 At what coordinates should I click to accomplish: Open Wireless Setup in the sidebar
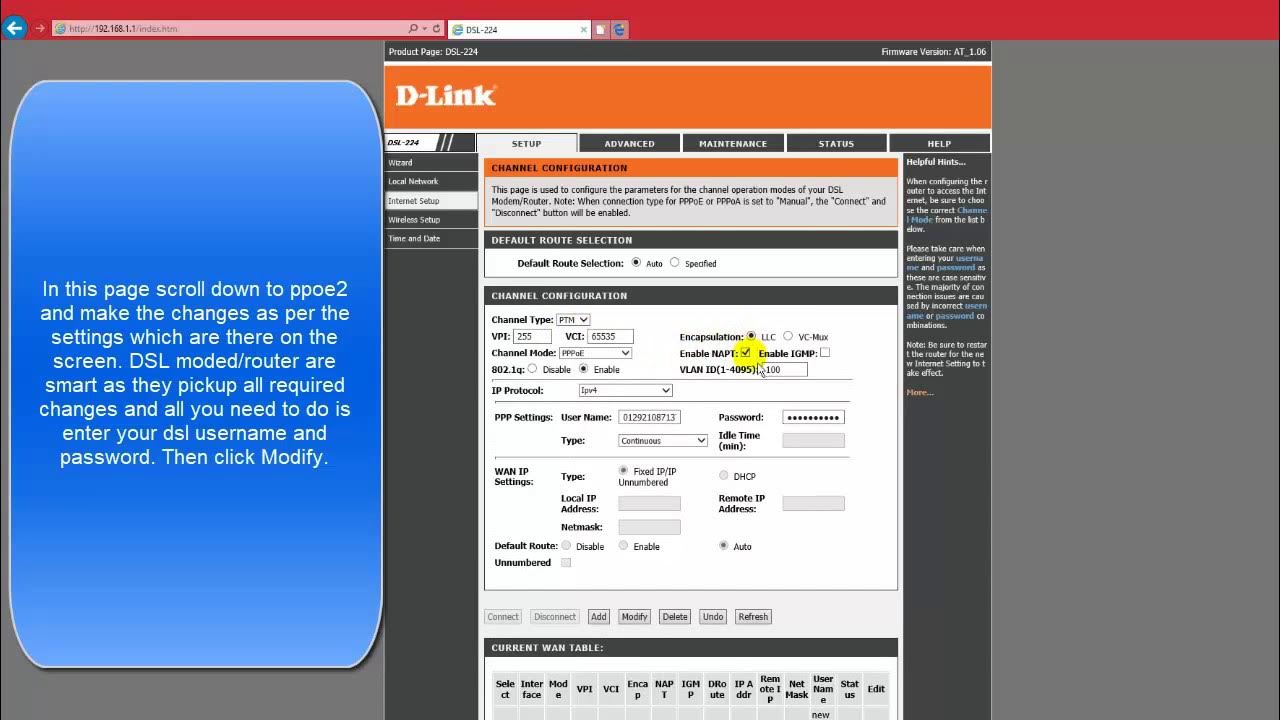point(432,219)
